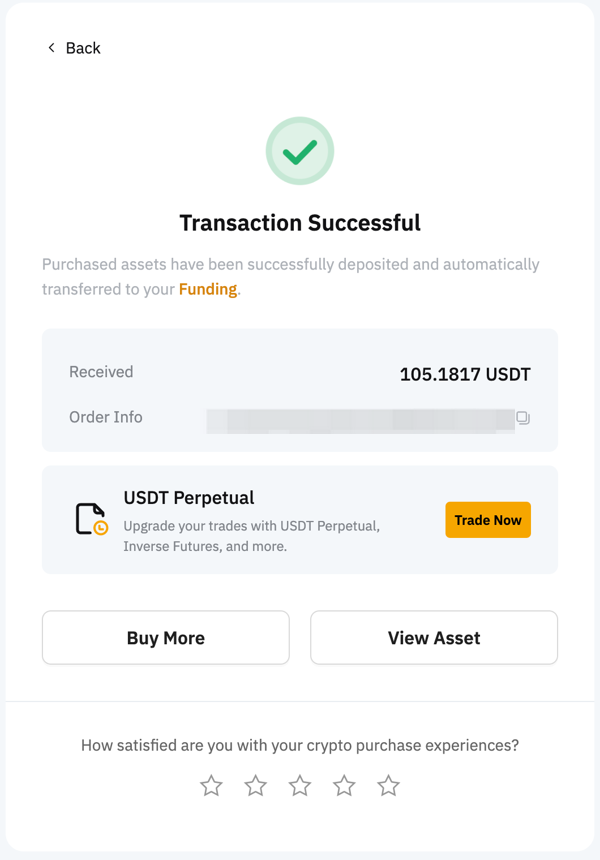Viewport: 600px width, 860px height.
Task: Select the second rating star
Action: click(256, 786)
